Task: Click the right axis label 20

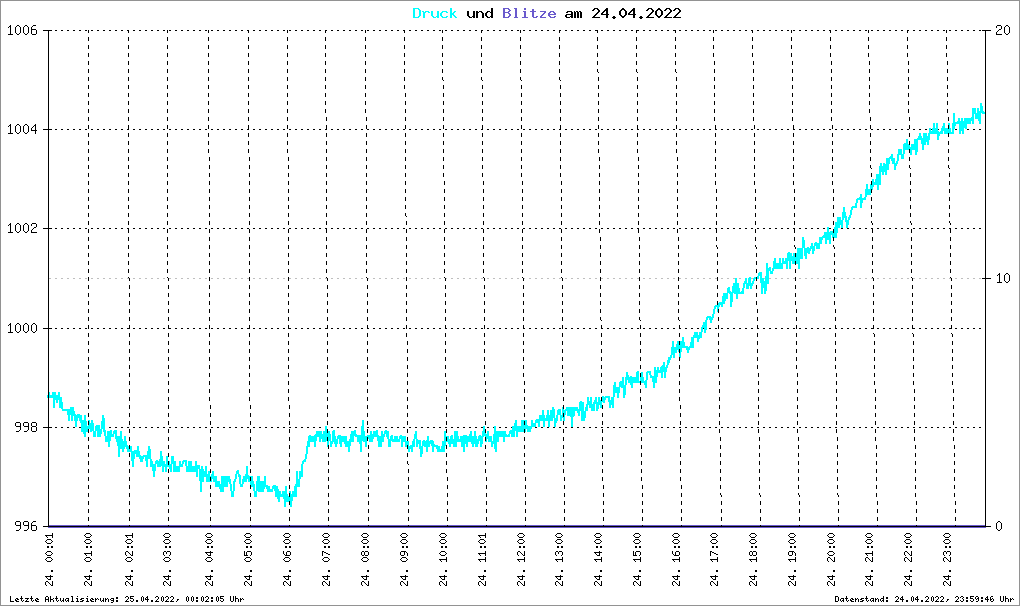Action: [x=1003, y=31]
